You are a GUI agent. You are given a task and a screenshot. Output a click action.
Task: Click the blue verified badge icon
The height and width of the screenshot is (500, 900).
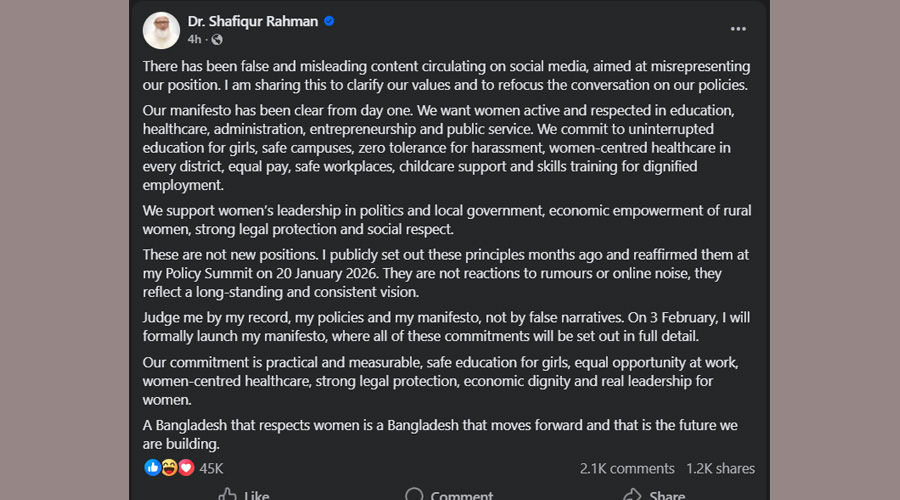(x=329, y=21)
